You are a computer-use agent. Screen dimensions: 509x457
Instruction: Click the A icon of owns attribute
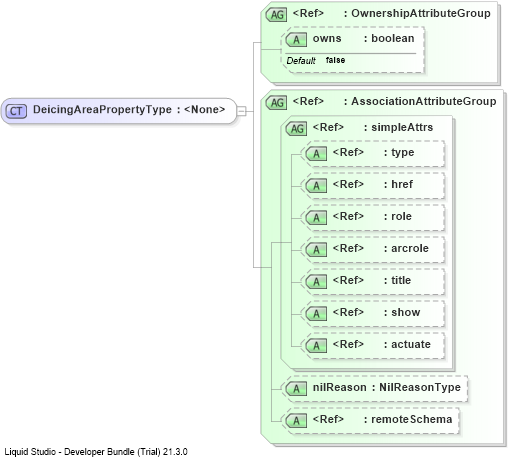click(296, 40)
